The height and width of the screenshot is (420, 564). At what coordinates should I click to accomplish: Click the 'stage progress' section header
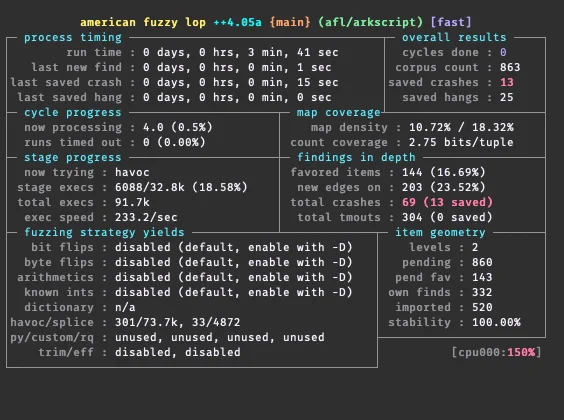click(73, 158)
